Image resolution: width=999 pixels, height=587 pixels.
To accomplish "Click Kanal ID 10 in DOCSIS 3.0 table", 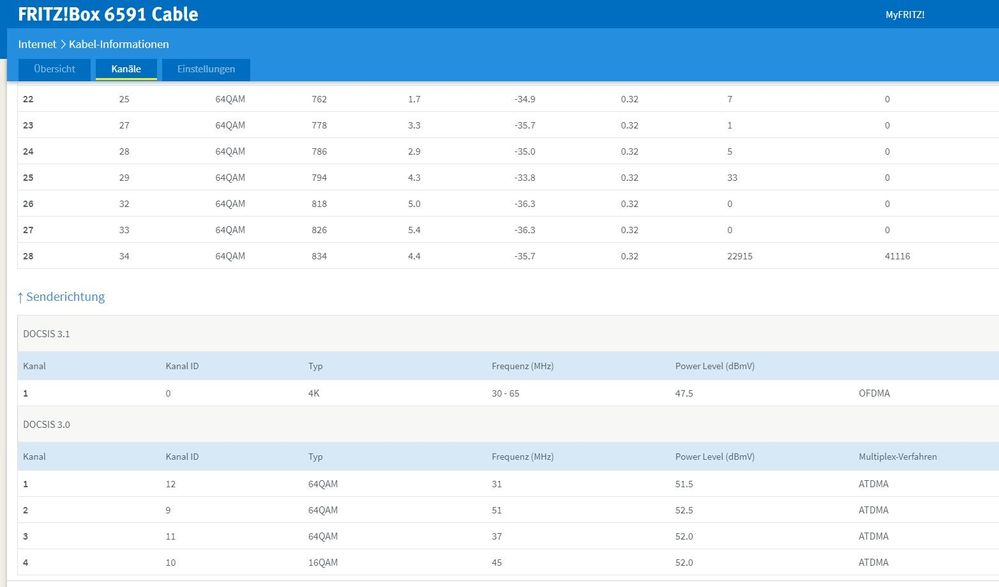I will [171, 562].
